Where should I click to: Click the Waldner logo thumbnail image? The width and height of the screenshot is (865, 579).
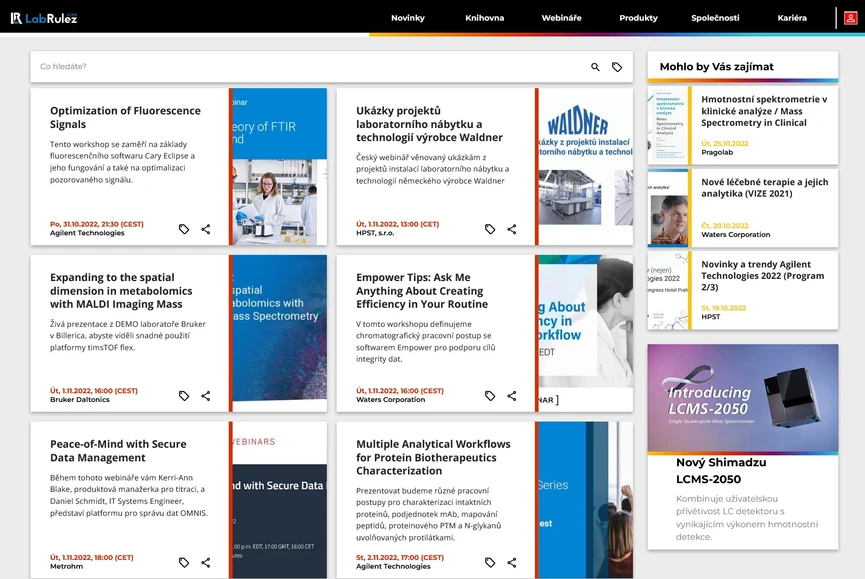tap(585, 167)
